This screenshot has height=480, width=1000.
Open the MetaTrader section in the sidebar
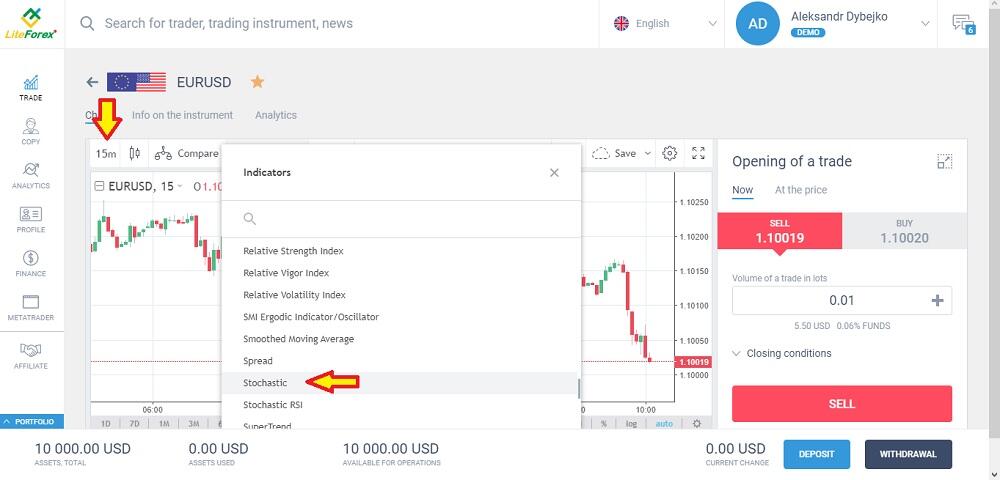(x=31, y=308)
